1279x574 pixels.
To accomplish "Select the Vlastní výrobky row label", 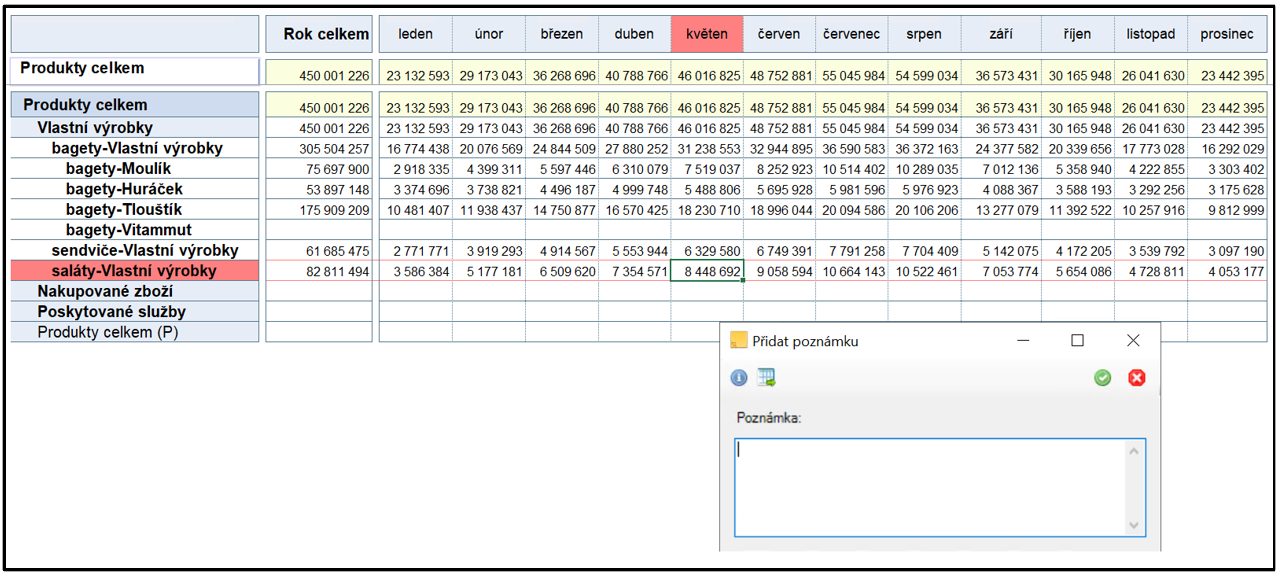I will [135, 127].
